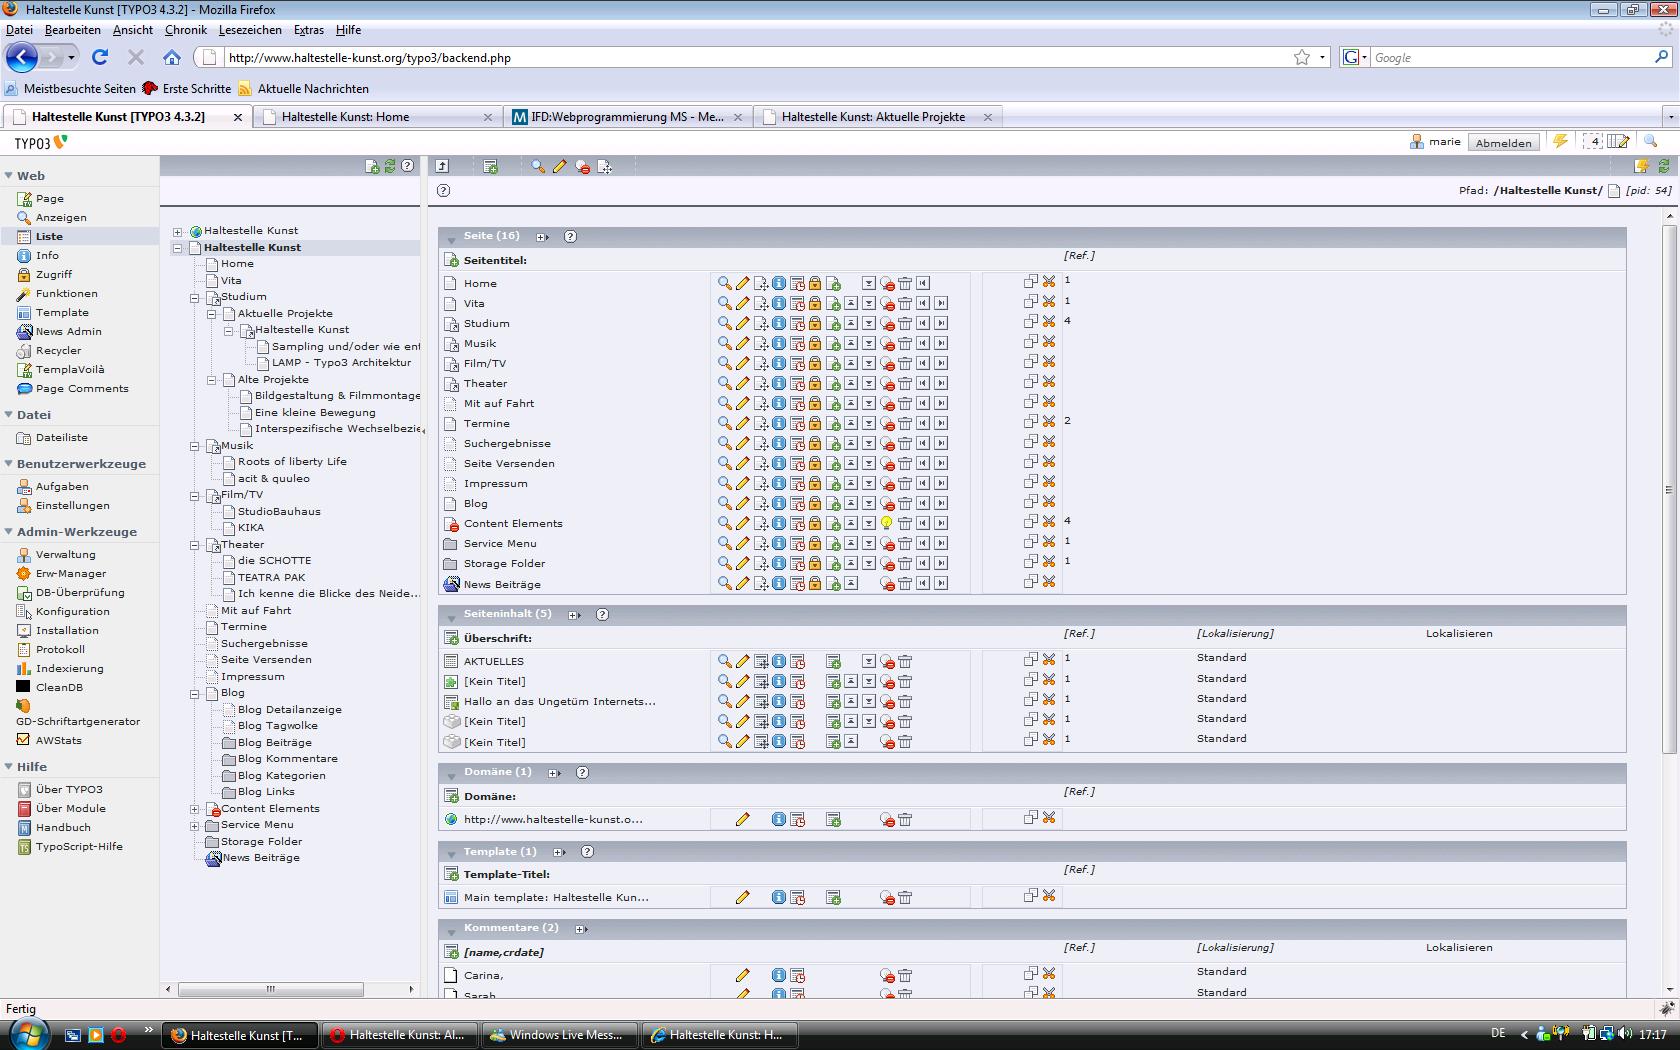Click the Abmelden logout button
This screenshot has height=1050, width=1680.
1503,142
